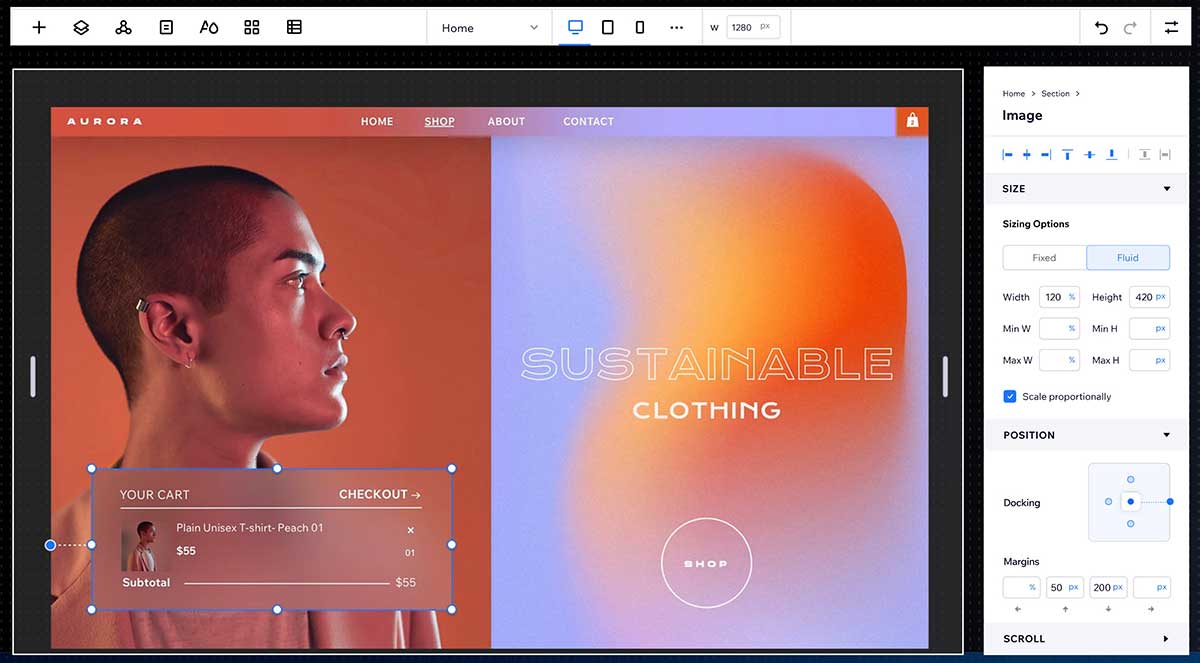This screenshot has height=663, width=1200.
Task: Click the circular SHOP button
Action: (x=706, y=564)
